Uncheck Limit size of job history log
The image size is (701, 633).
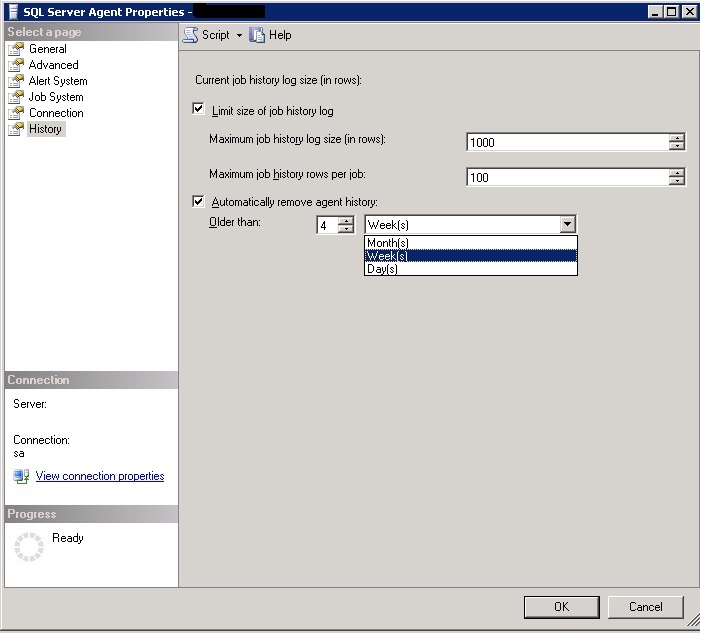coord(198,109)
